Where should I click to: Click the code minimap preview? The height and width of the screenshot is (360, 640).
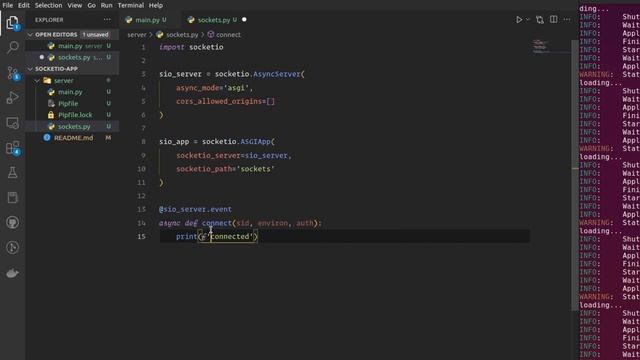540,47
